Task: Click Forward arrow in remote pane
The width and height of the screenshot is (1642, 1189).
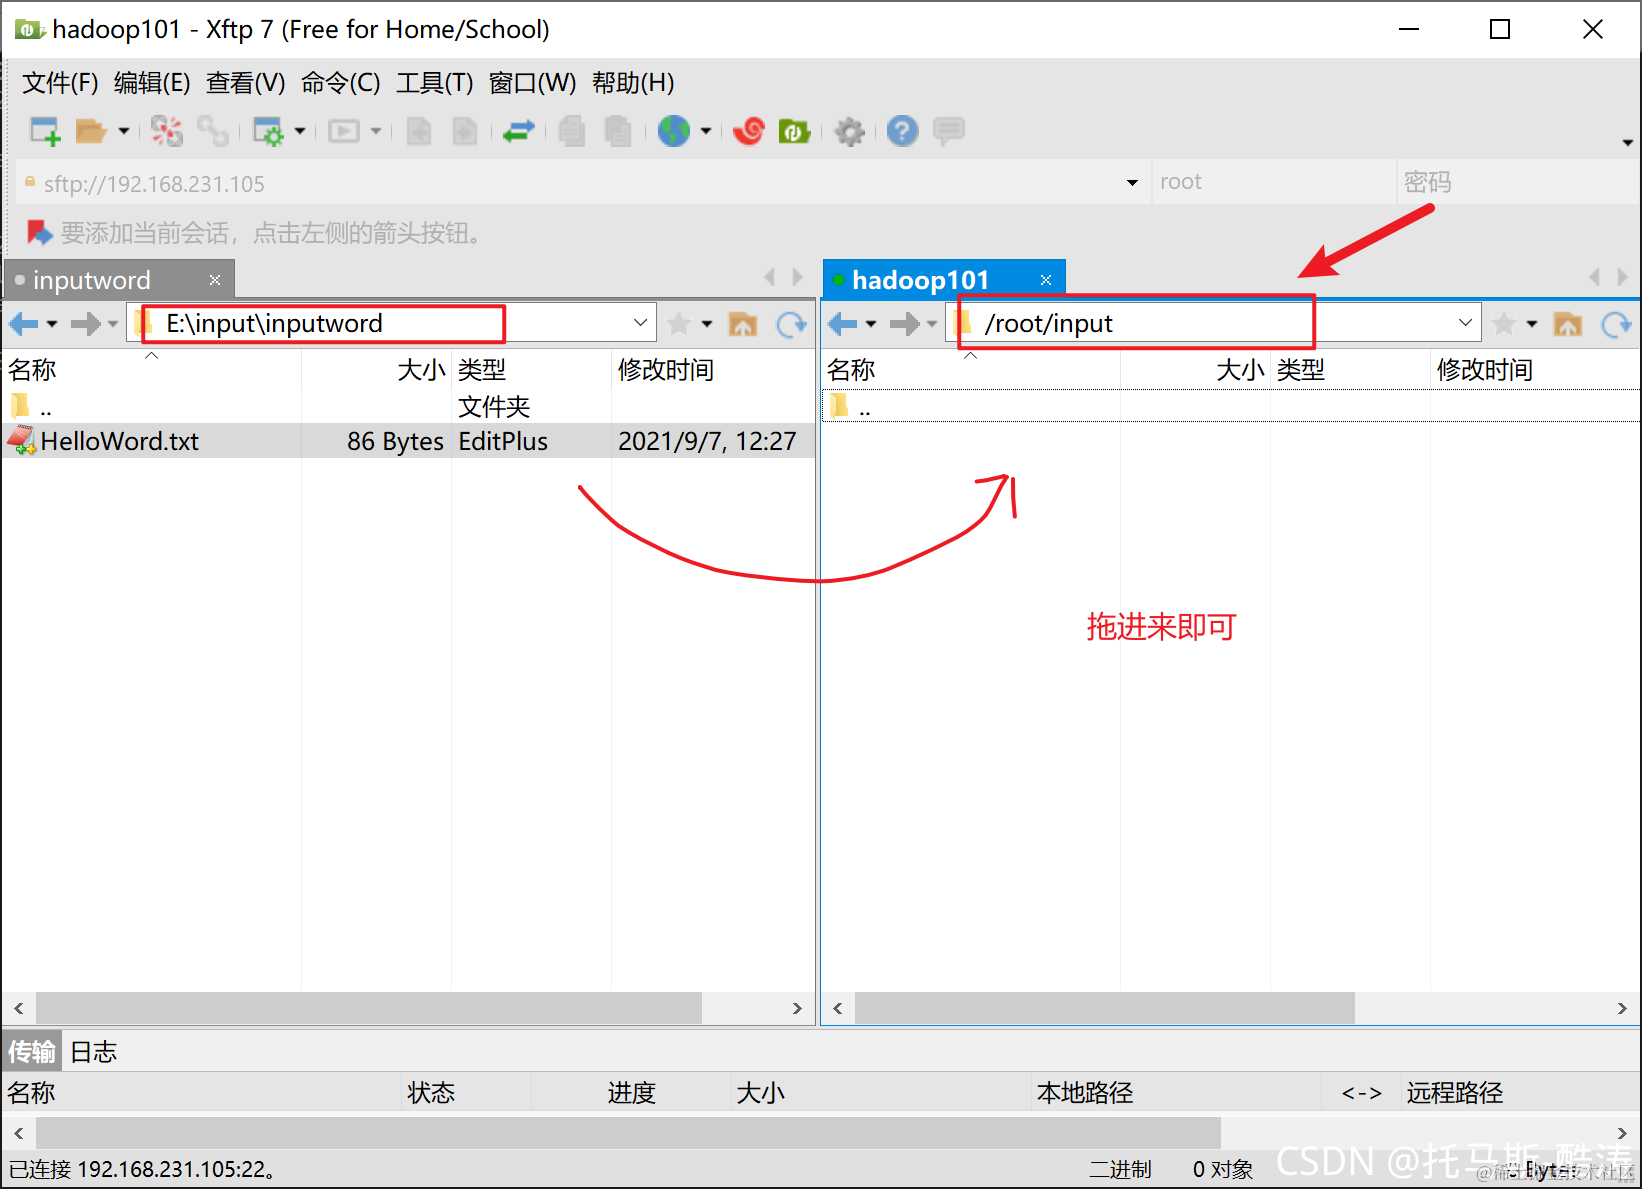Action: (905, 323)
